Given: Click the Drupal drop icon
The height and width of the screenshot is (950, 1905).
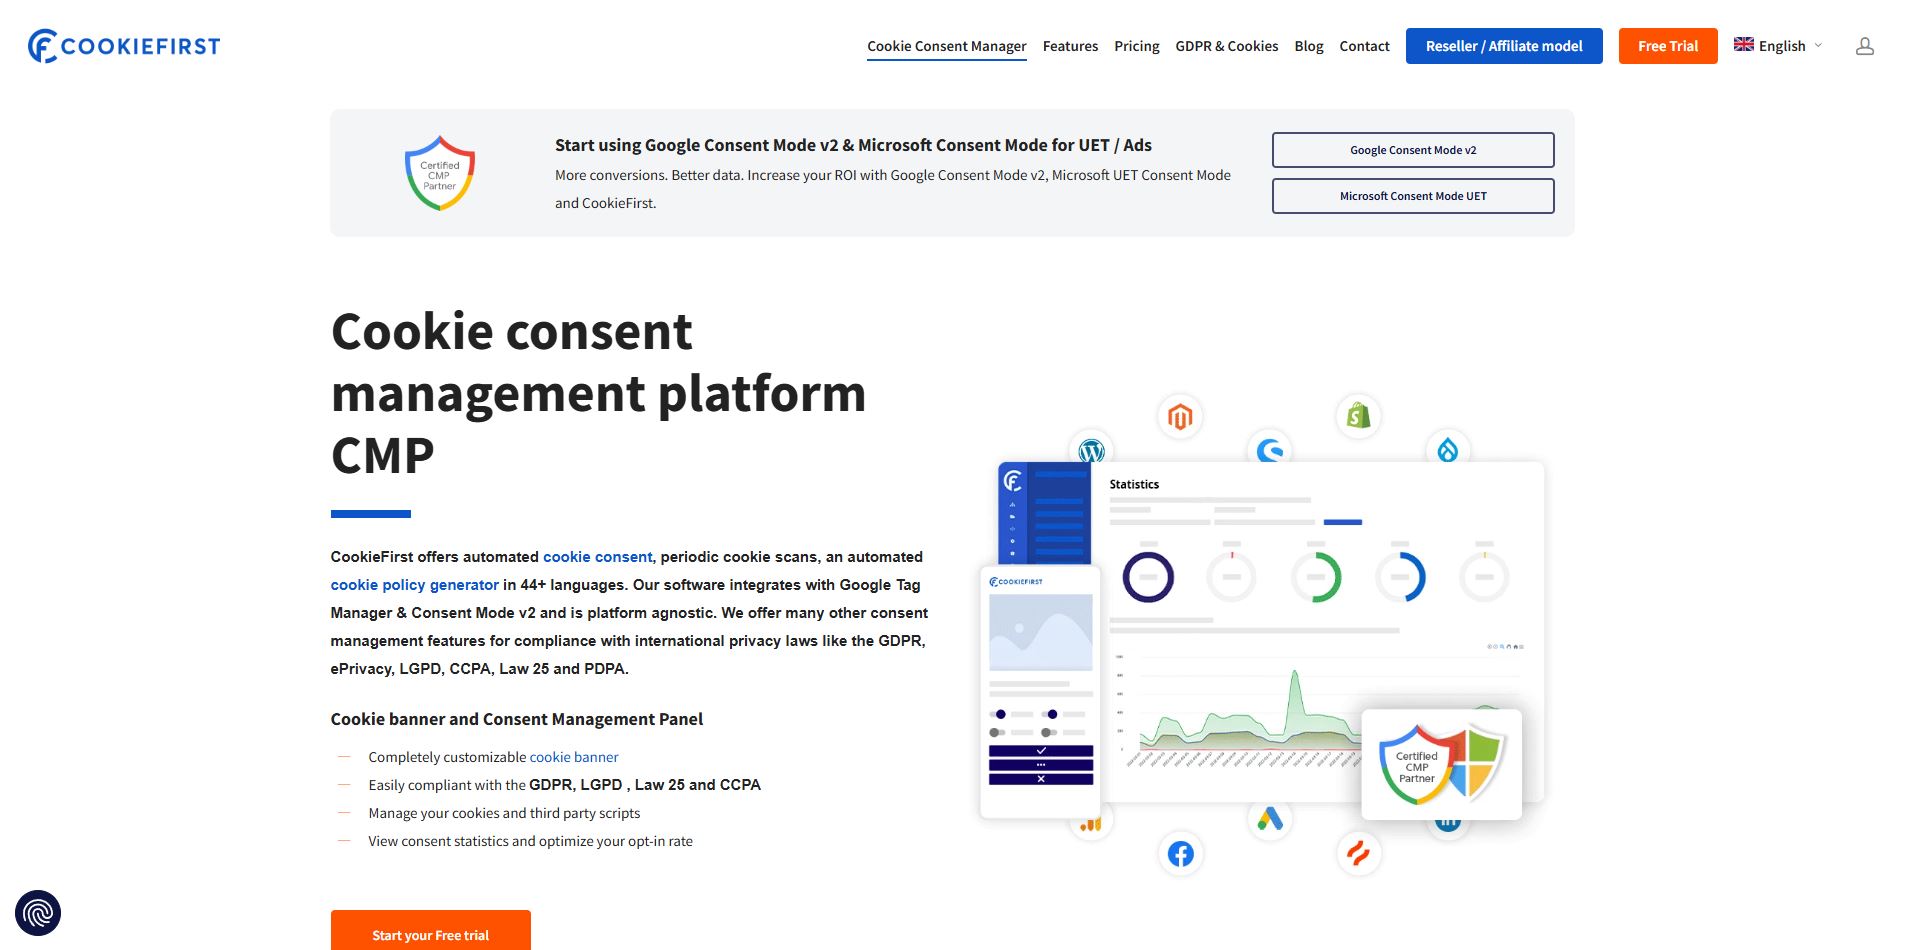Looking at the screenshot, I should click(1447, 449).
